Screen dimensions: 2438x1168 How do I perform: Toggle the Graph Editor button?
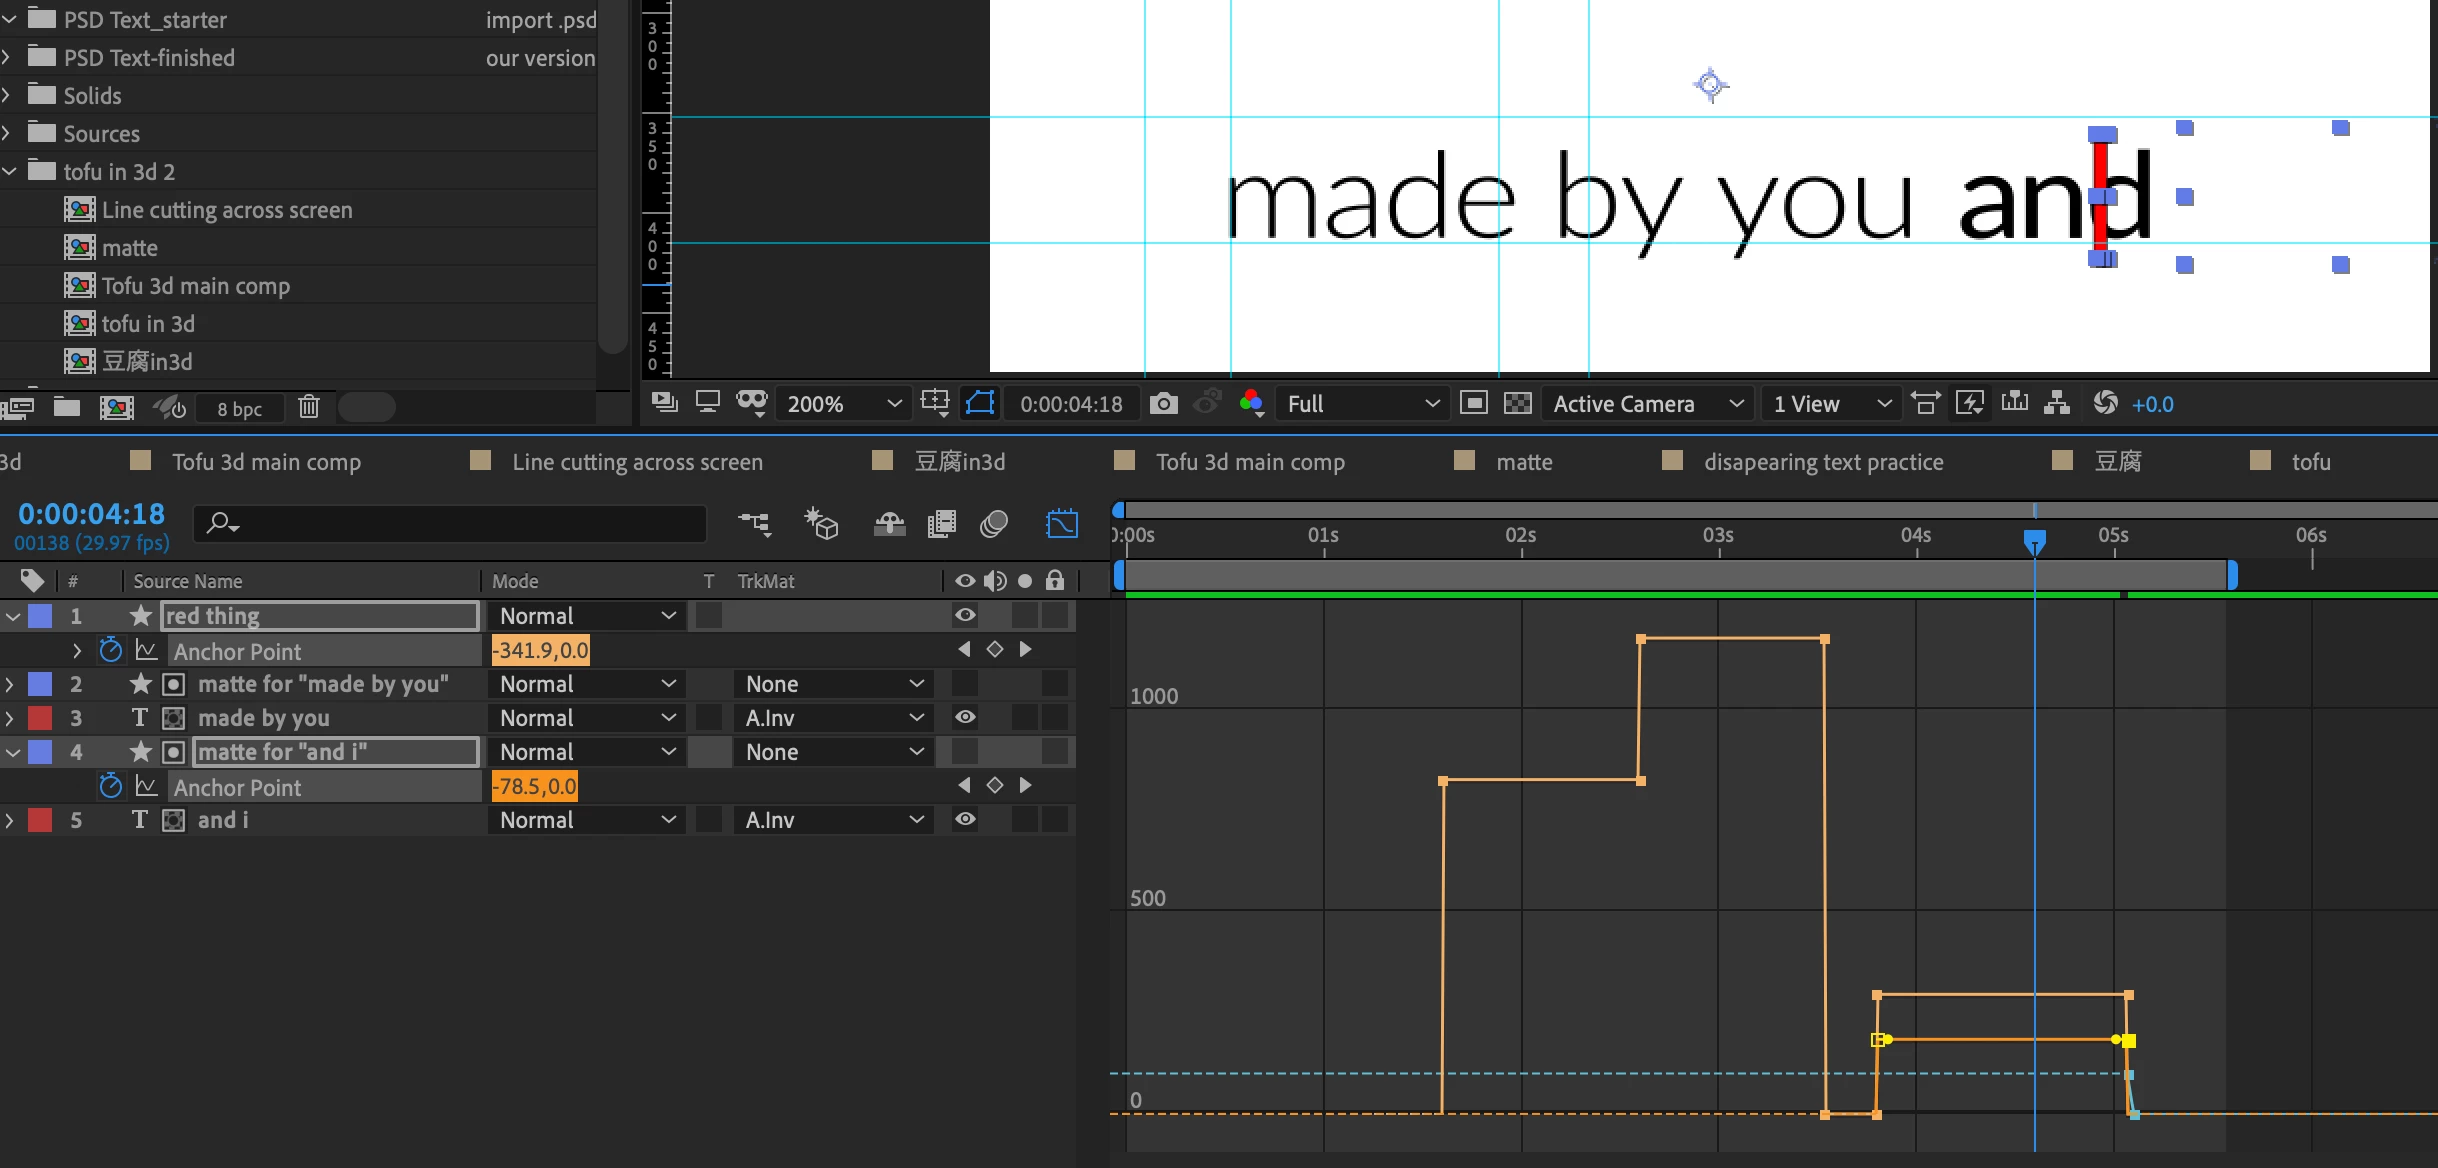(x=1061, y=523)
